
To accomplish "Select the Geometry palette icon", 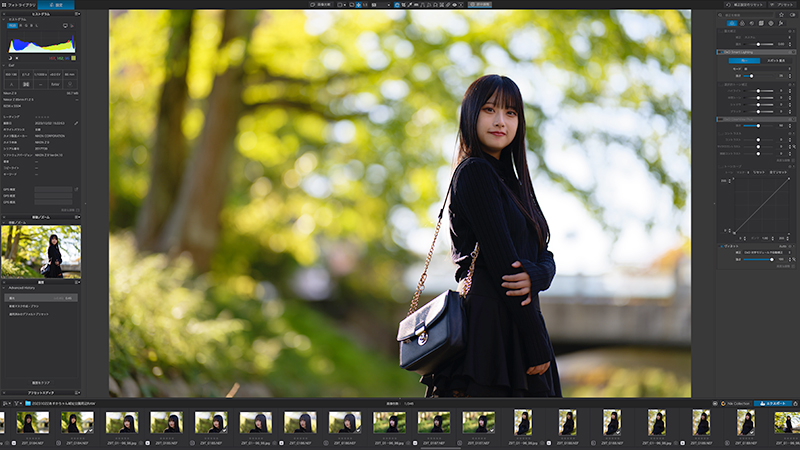I will coord(761,23).
